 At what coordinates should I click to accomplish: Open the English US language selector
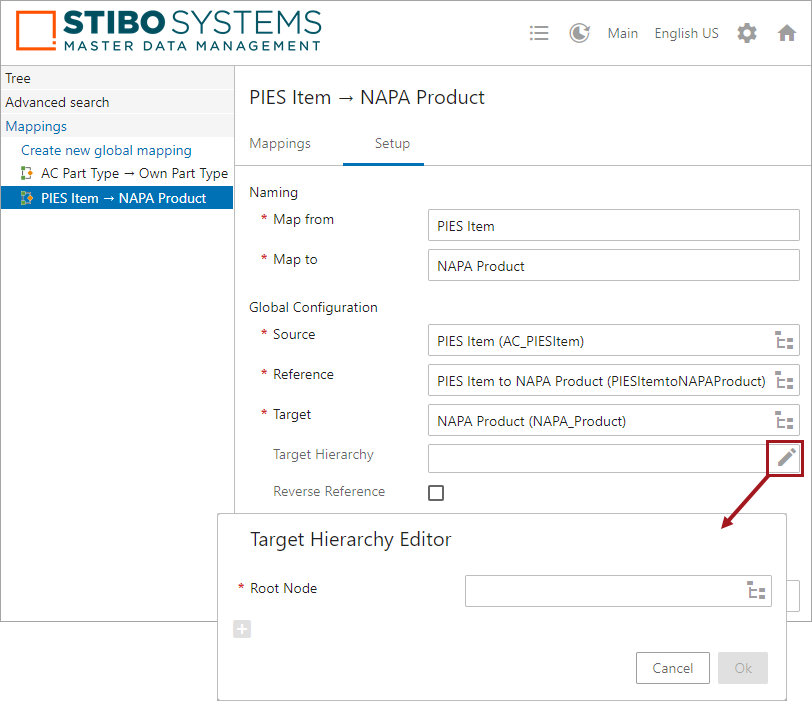pyautogui.click(x=686, y=33)
